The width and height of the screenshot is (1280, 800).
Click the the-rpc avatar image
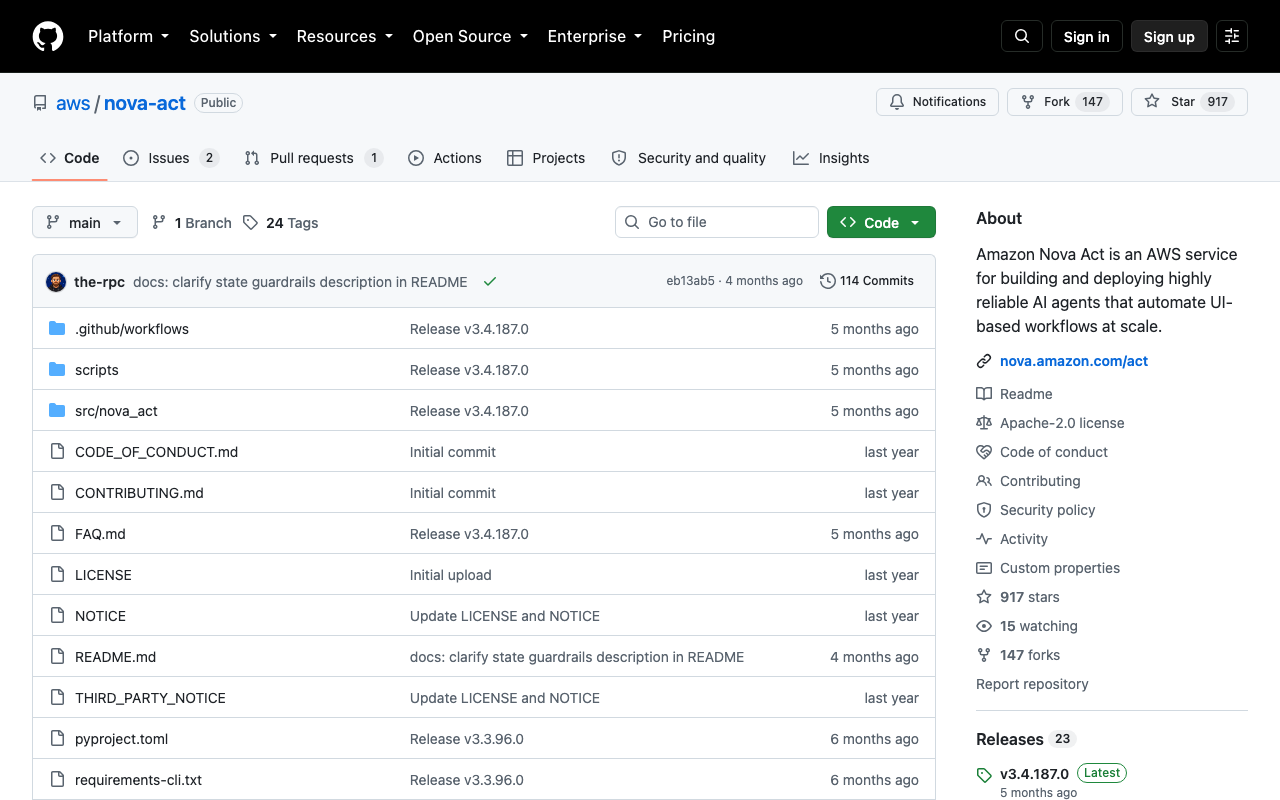click(56, 281)
